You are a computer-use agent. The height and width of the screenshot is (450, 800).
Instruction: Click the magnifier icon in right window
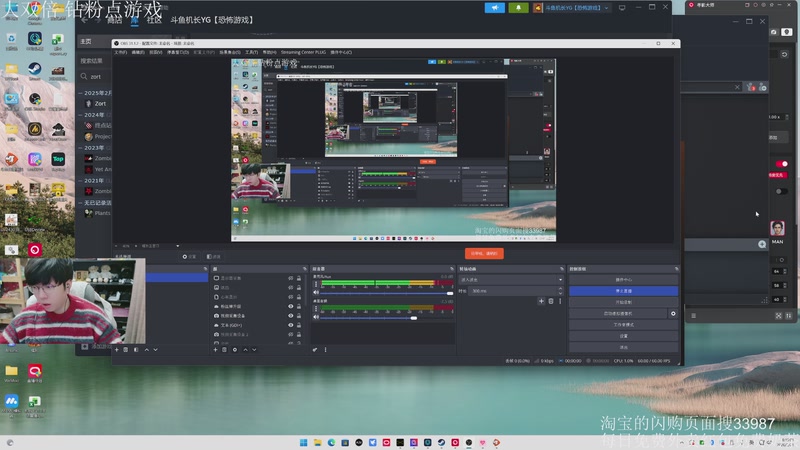click(762, 244)
